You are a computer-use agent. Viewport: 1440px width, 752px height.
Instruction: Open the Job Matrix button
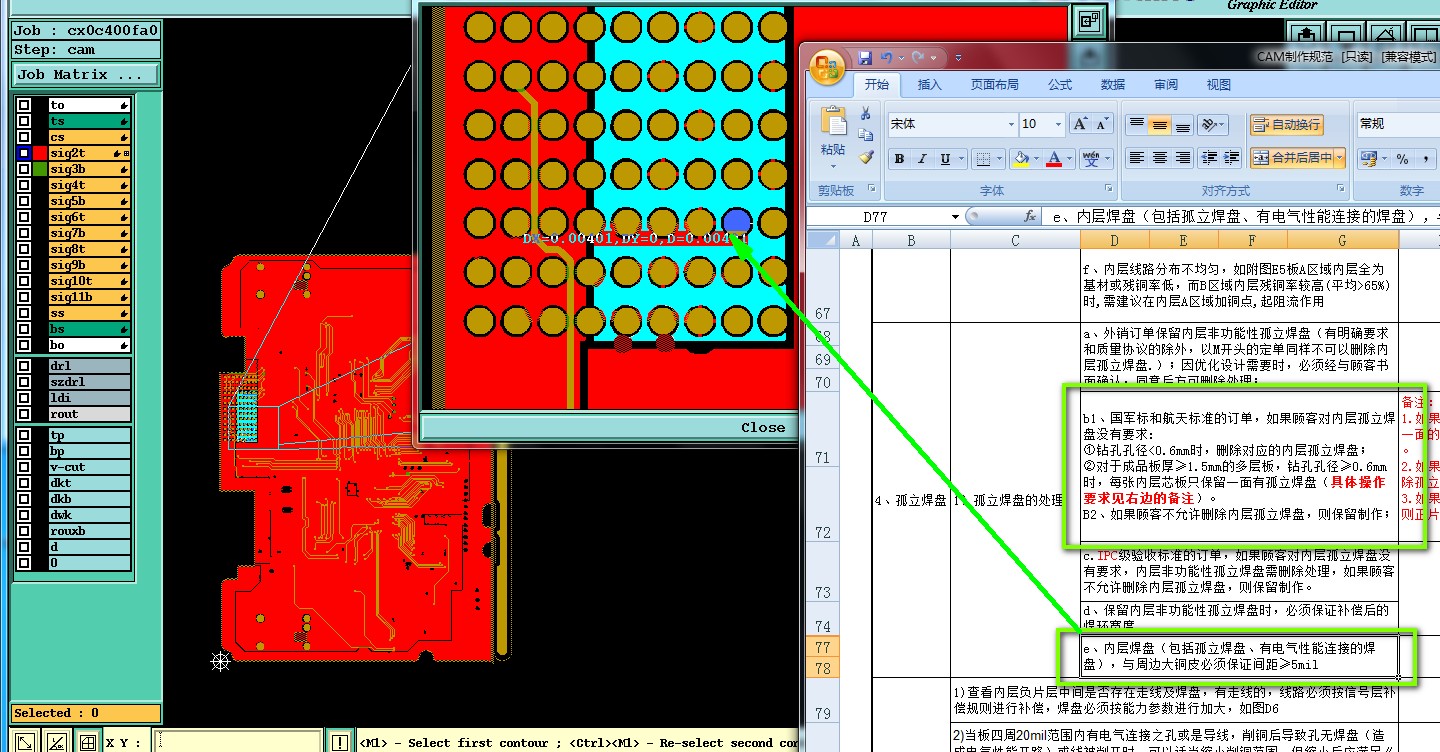pyautogui.click(x=86, y=74)
